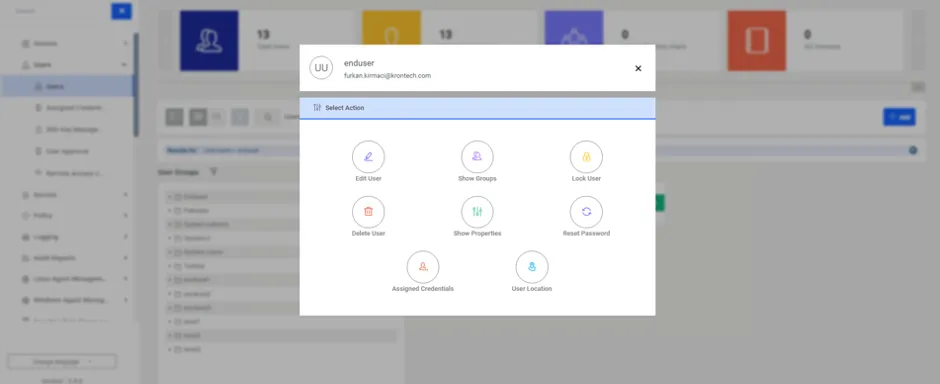Click the Reset Password refresh icon
This screenshot has height=384, width=940.
(x=586, y=212)
